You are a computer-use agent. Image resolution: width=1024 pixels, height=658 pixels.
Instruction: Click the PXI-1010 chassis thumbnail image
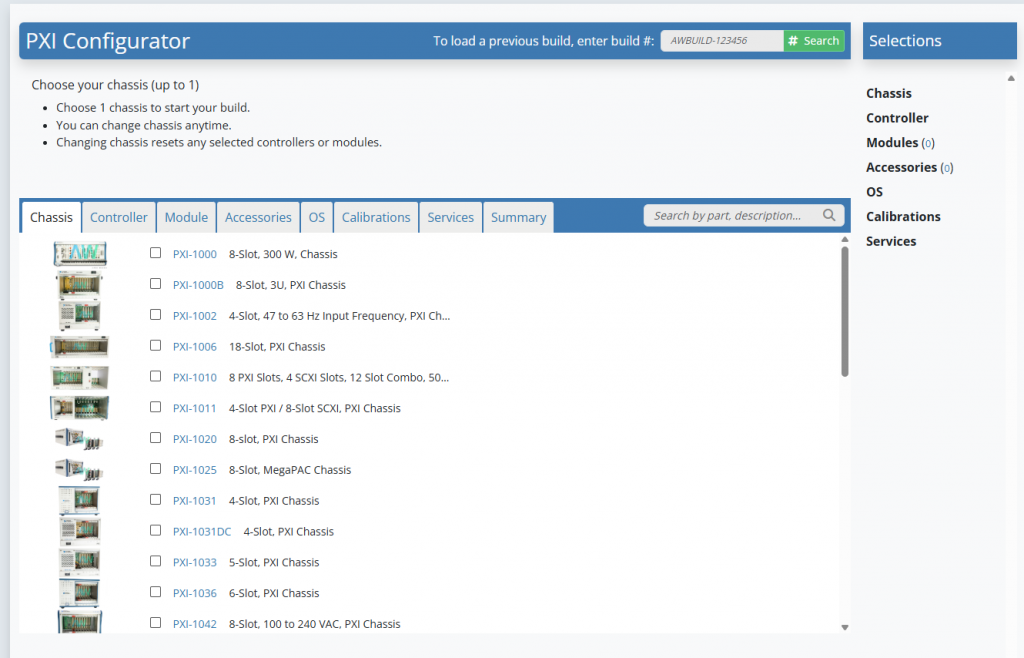[x=80, y=377]
